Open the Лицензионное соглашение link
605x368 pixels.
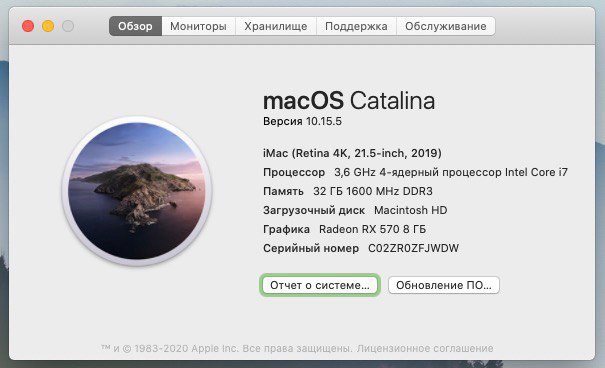[425, 348]
